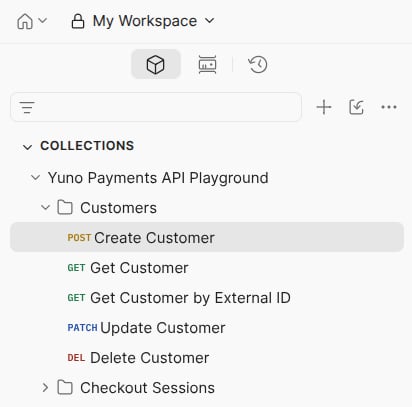
Task: Collapse the Customers folder chevron
Action: (x=45, y=207)
